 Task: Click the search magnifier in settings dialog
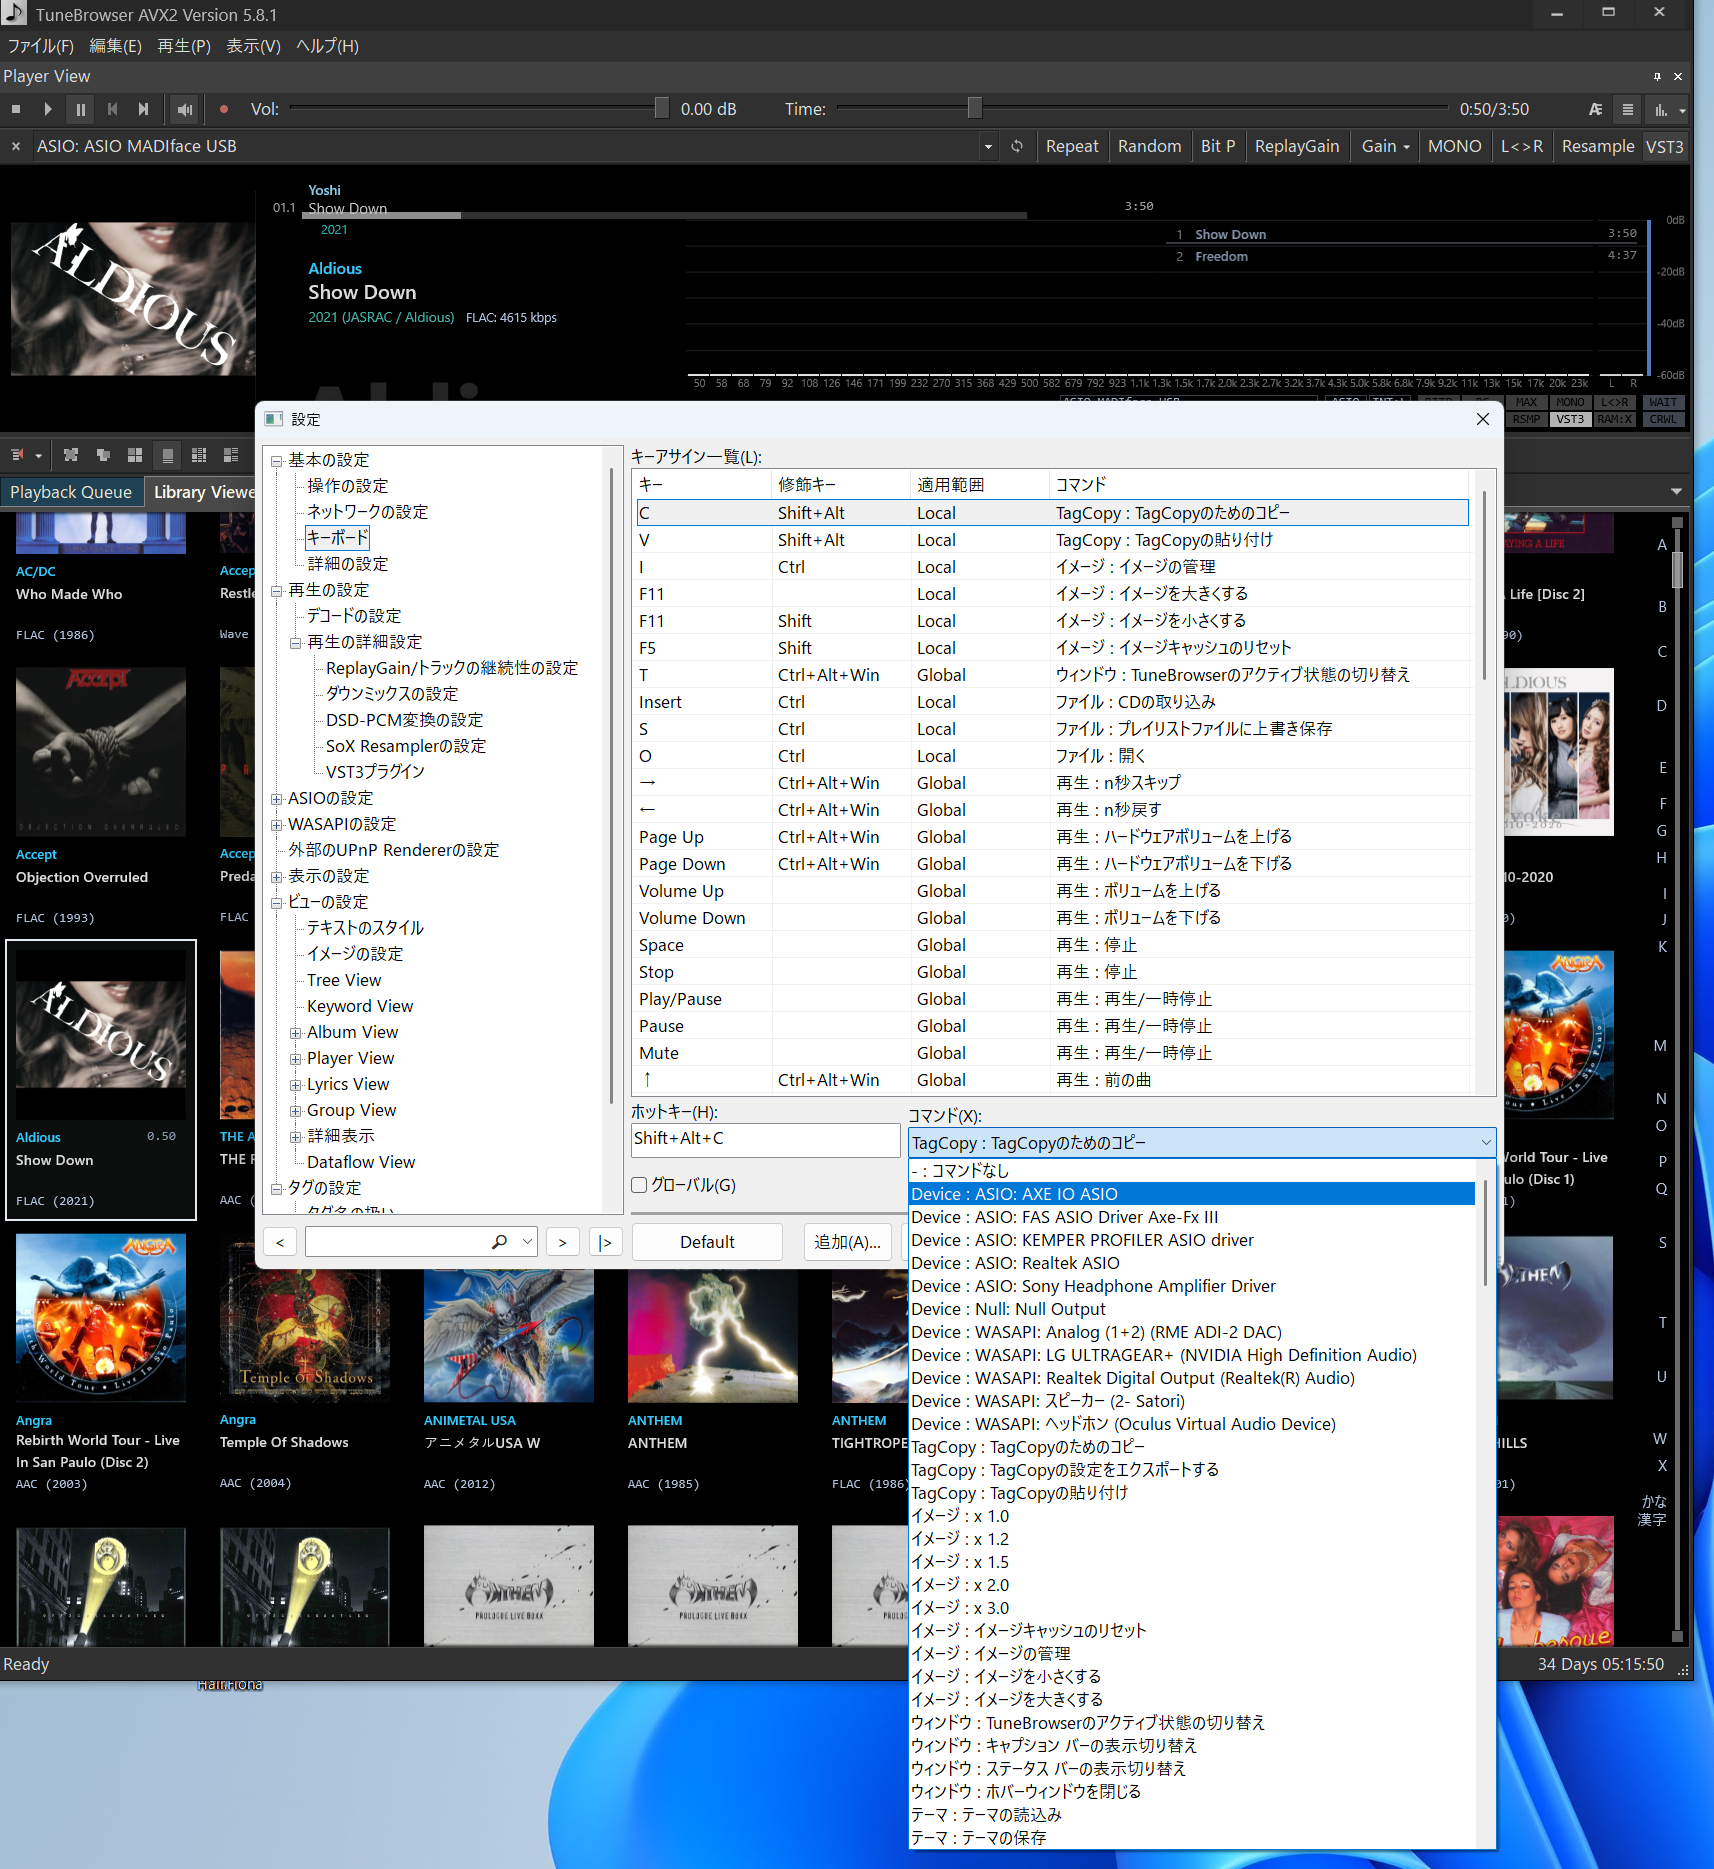(x=499, y=1241)
